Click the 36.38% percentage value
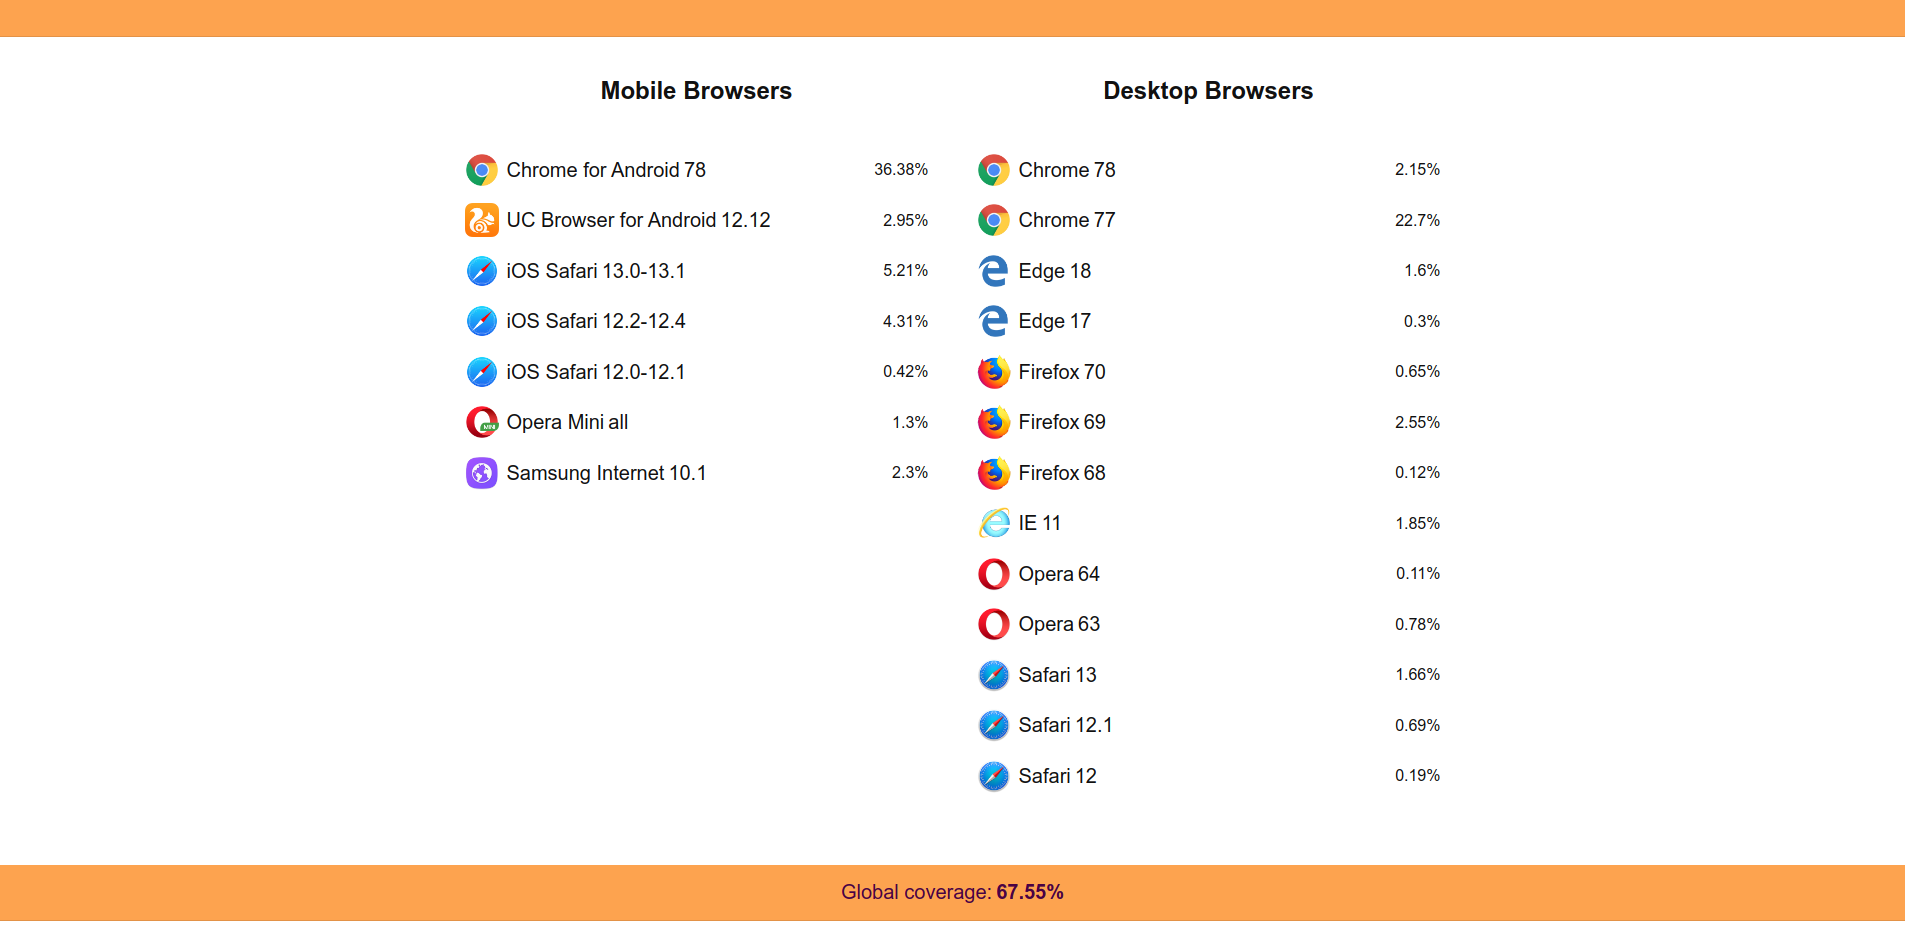Screen dimensions: 1905x944 click(901, 170)
